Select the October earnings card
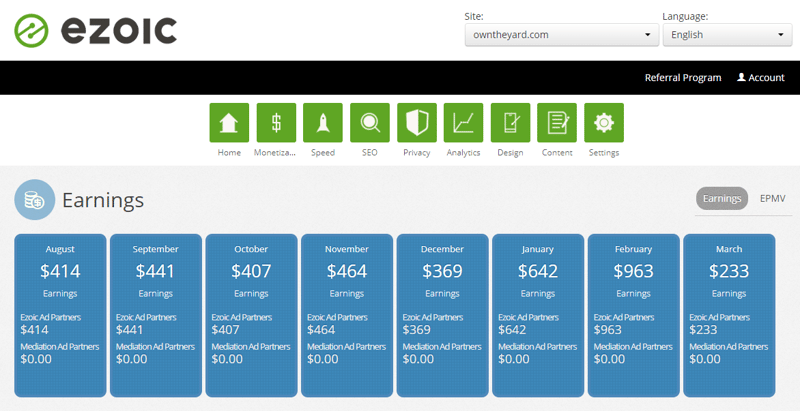 [251, 315]
